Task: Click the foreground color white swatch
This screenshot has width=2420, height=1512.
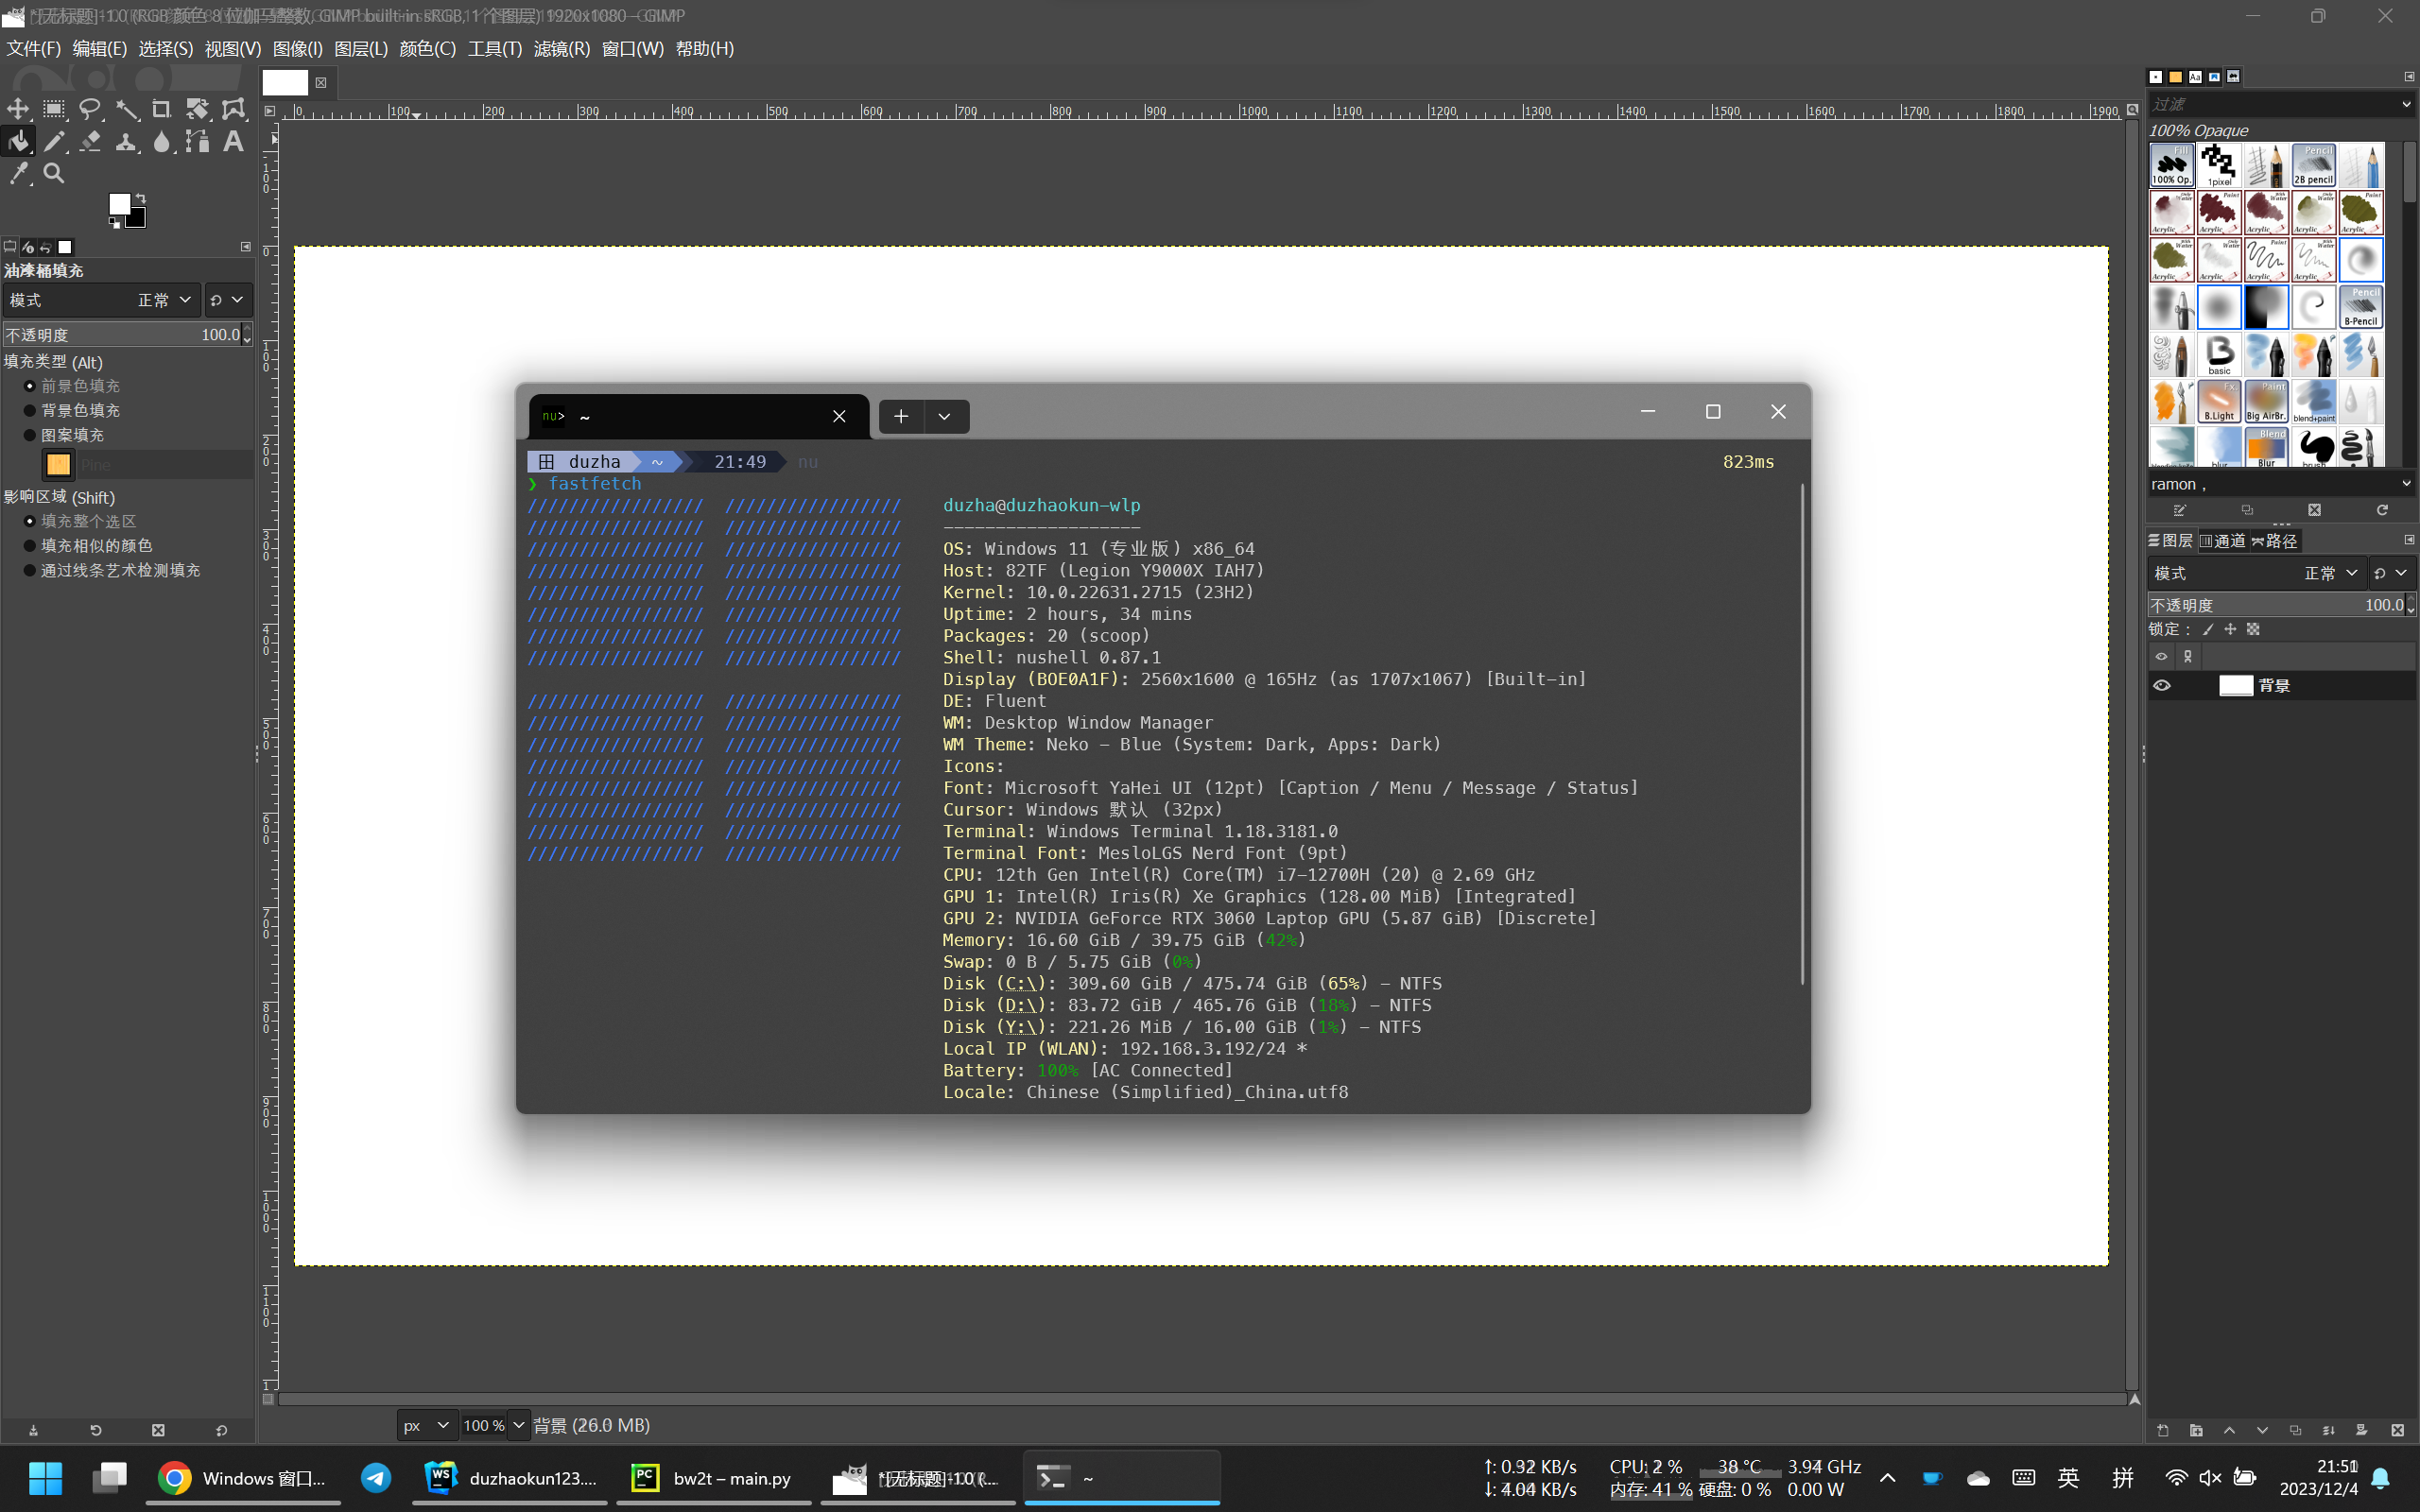Action: [x=118, y=203]
